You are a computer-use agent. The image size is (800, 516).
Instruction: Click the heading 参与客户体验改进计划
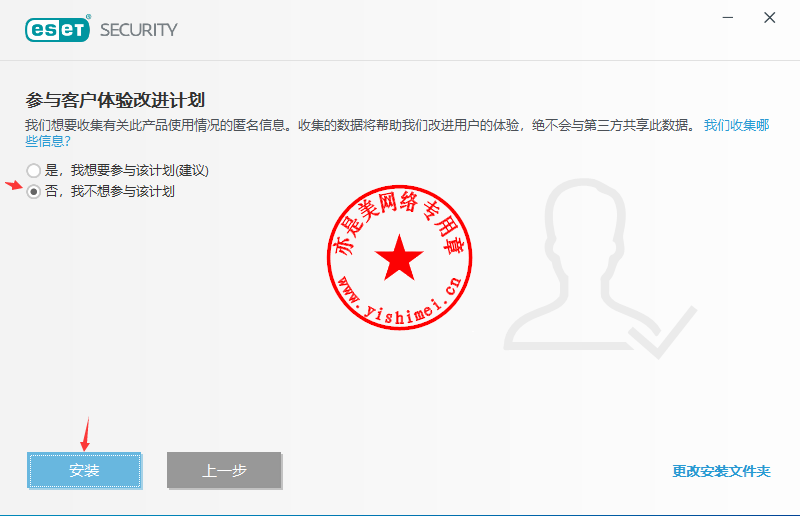click(x=115, y=100)
